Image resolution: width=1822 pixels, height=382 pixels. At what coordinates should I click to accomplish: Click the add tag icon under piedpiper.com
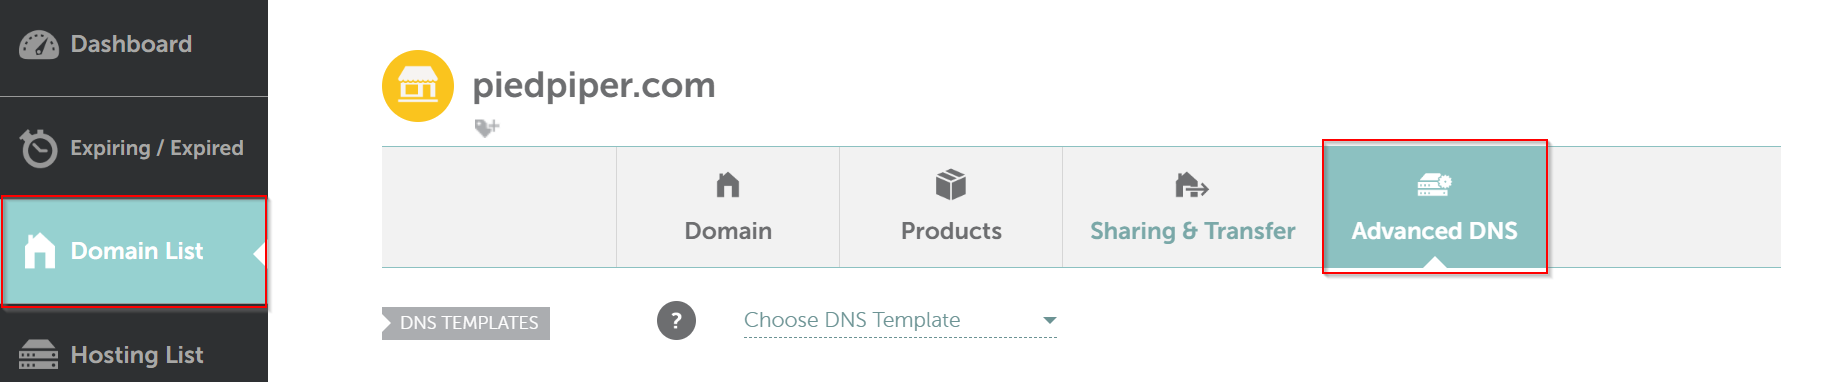pyautogui.click(x=486, y=128)
